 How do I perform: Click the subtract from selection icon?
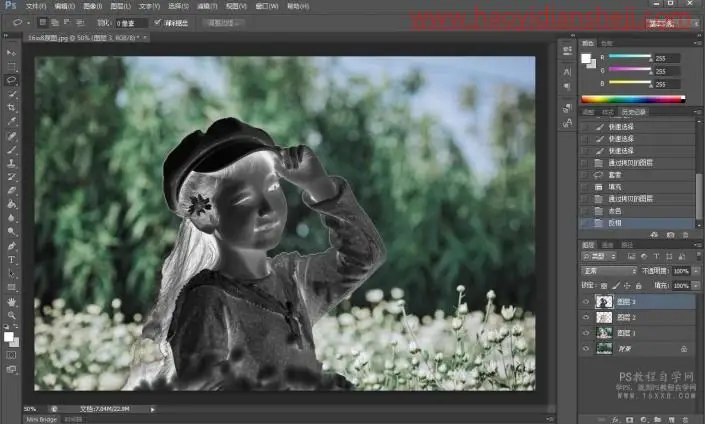67,22
